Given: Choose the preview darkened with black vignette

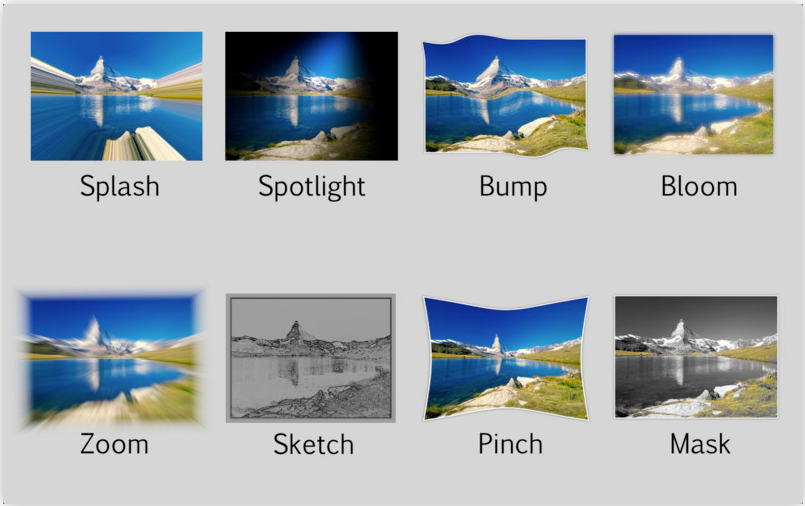Looking at the screenshot, I should 312,96.
